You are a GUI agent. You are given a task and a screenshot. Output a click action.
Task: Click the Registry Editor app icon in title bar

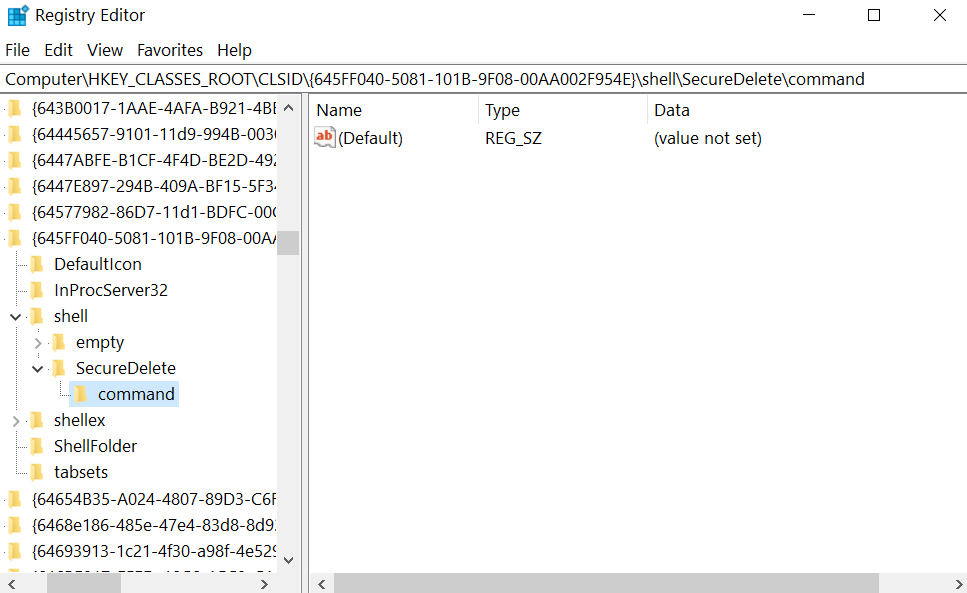coord(18,15)
